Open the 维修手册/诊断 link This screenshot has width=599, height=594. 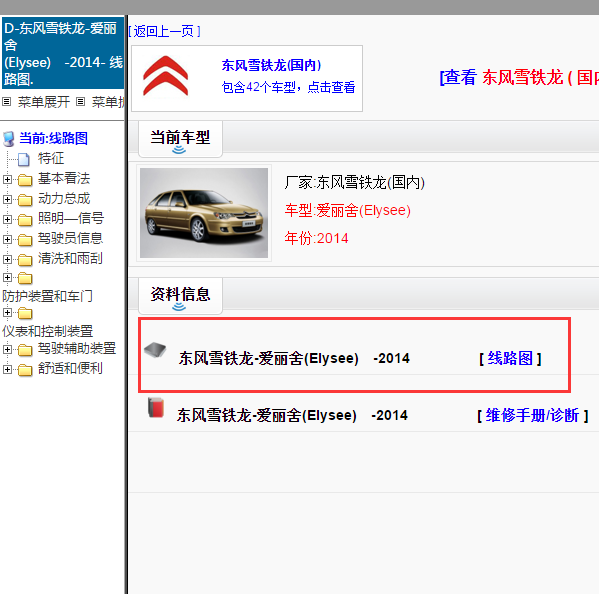click(x=532, y=416)
